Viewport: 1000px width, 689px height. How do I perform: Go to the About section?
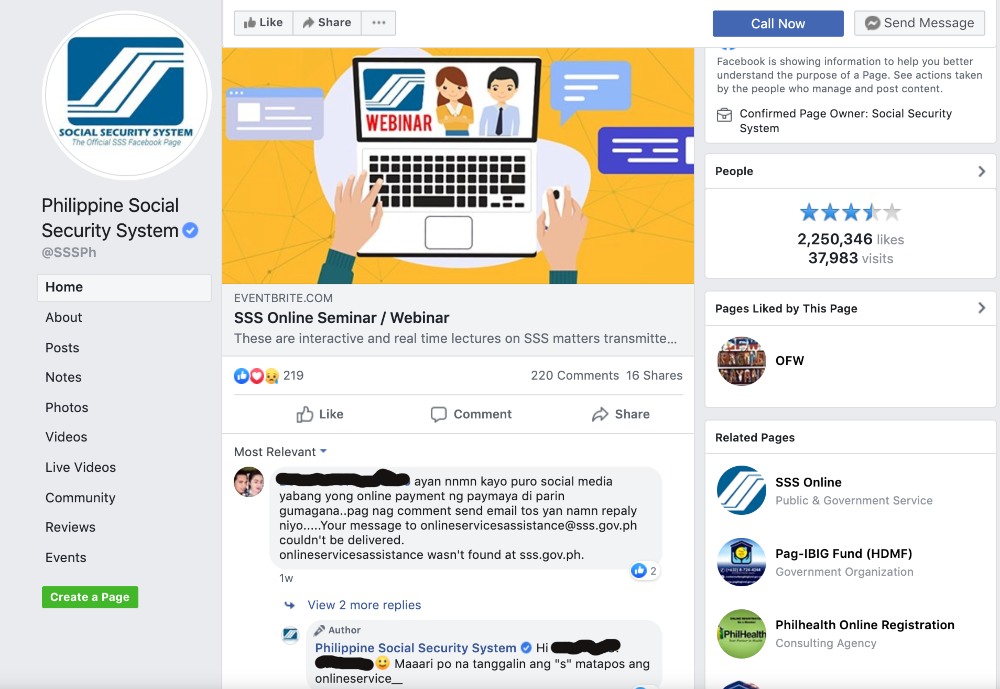pyautogui.click(x=63, y=317)
